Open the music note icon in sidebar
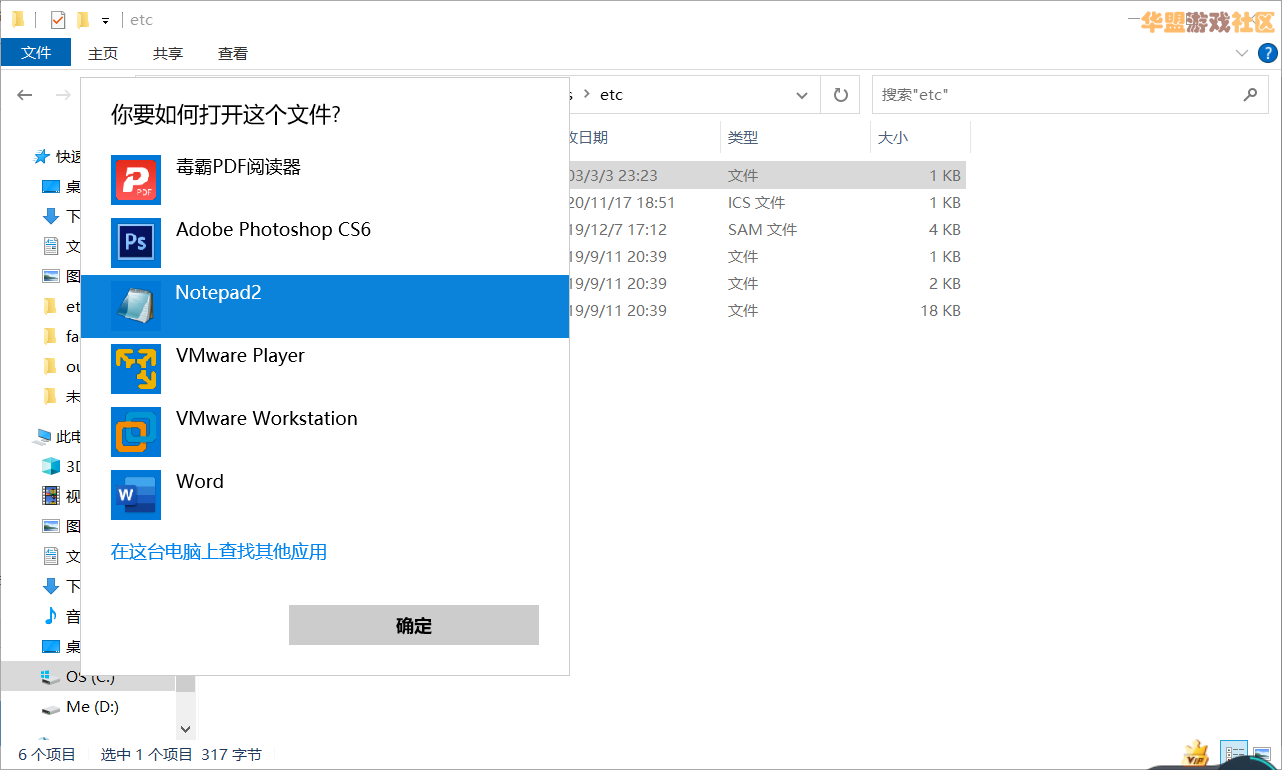The width and height of the screenshot is (1282, 770). click(x=51, y=616)
